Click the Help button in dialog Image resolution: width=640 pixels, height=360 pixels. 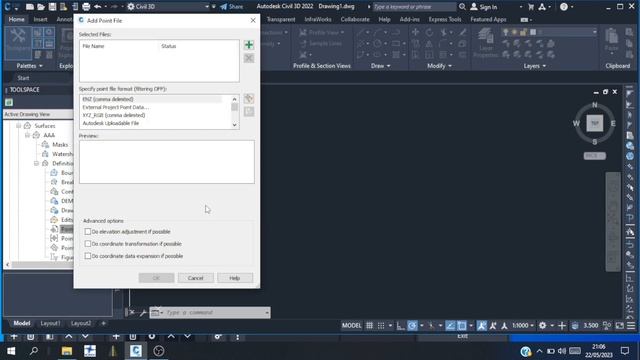coord(235,278)
